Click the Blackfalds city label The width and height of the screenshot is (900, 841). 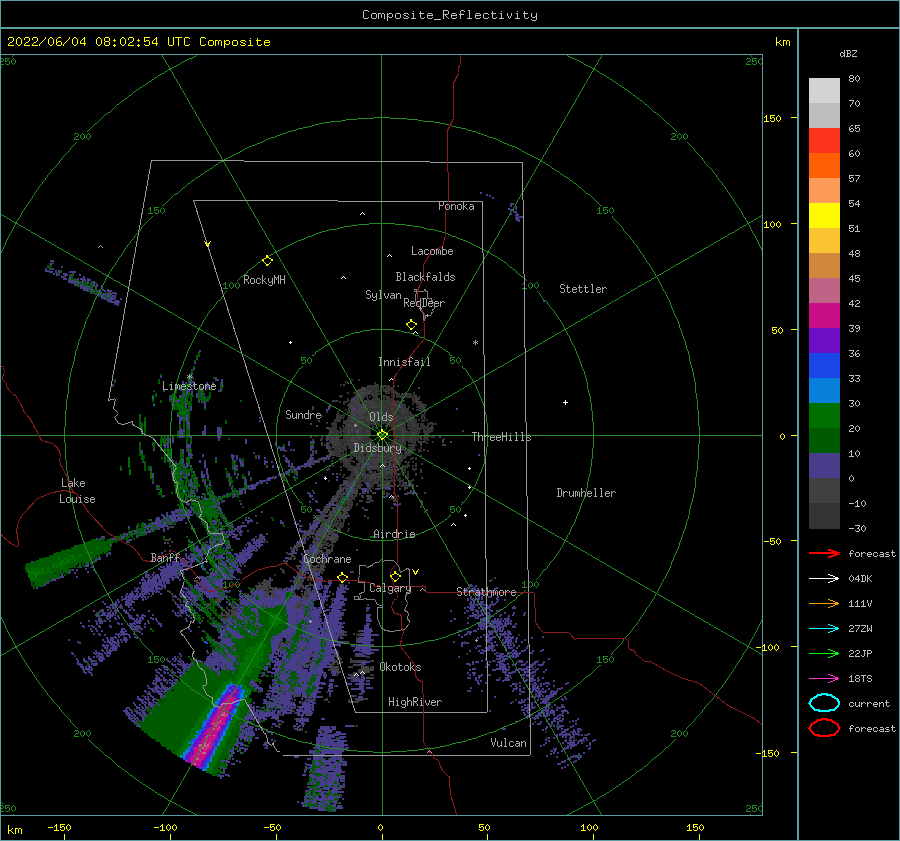click(x=425, y=277)
